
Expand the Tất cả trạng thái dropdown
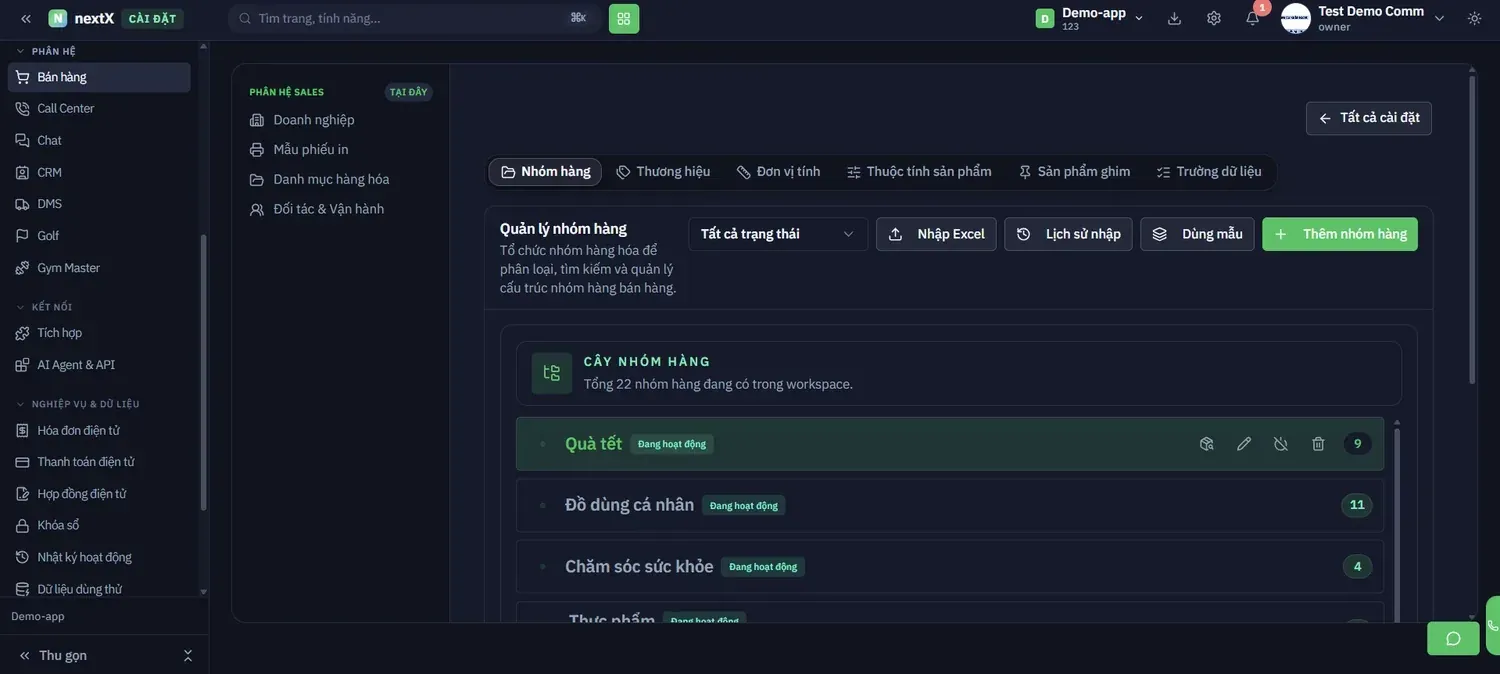778,234
